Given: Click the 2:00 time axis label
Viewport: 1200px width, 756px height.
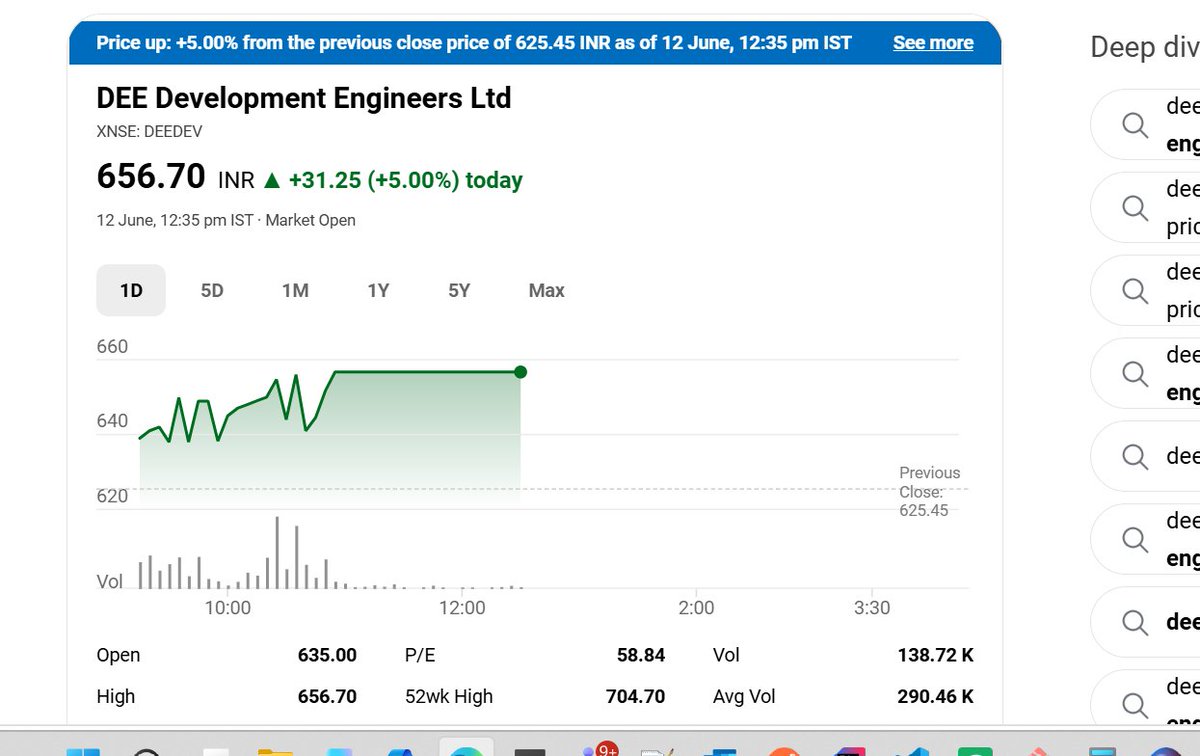Looking at the screenshot, I should (696, 608).
